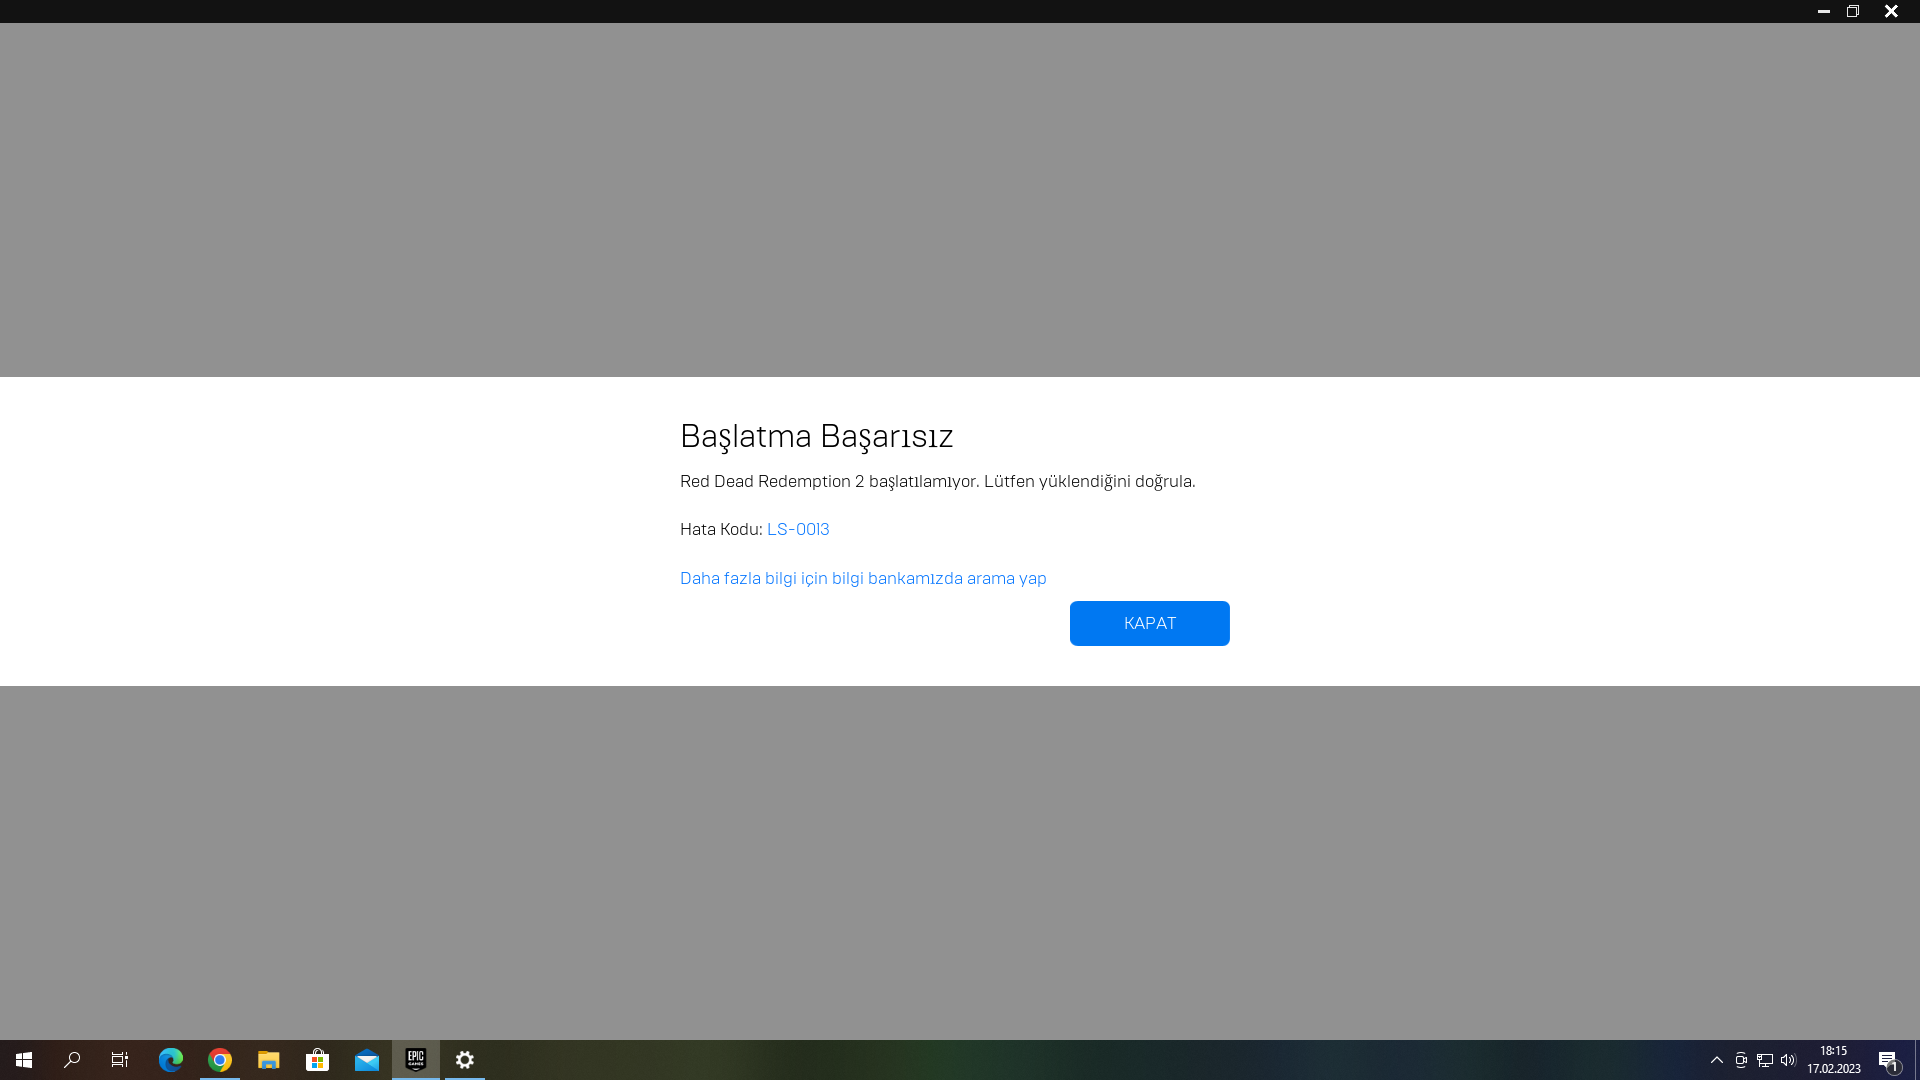This screenshot has height=1080, width=1920.
Task: Select the Epic Games Launcher taskbar icon
Action: point(416,1060)
